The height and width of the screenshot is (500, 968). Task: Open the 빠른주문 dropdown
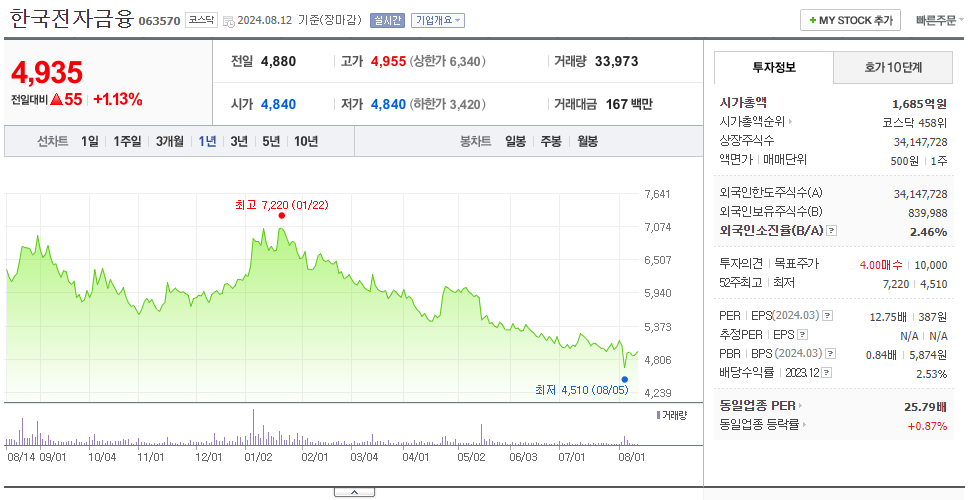(x=940, y=20)
